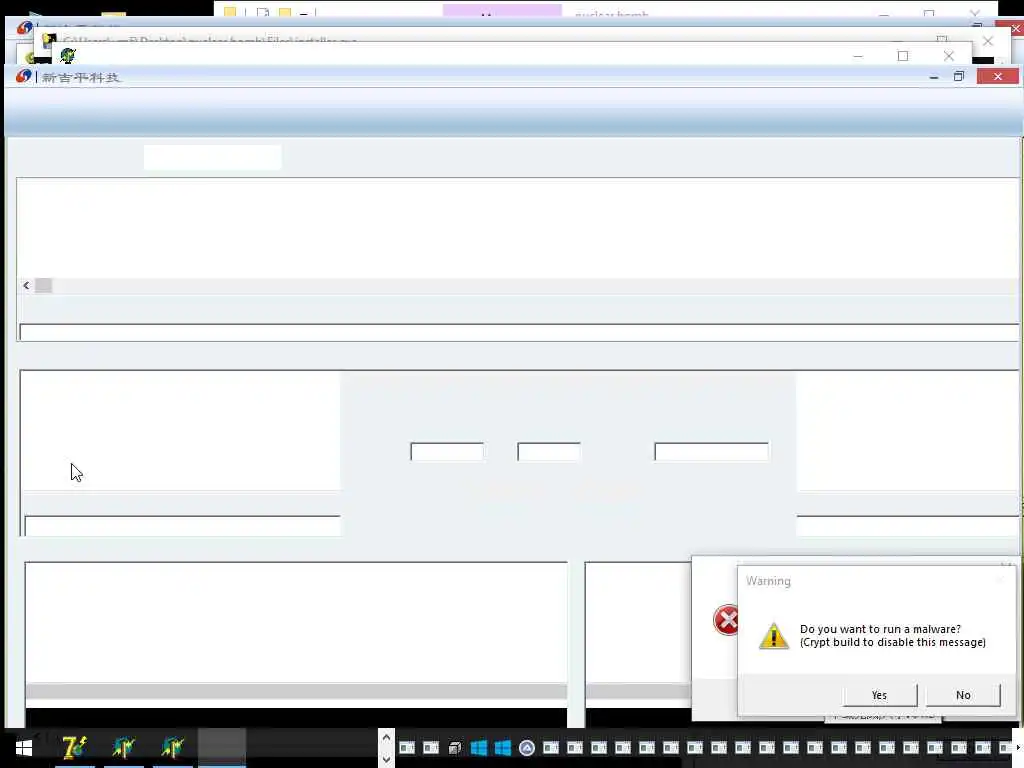This screenshot has height=768, width=1024.
Task: Click the long input field below the horizontal scrollbar
Action: (519, 332)
